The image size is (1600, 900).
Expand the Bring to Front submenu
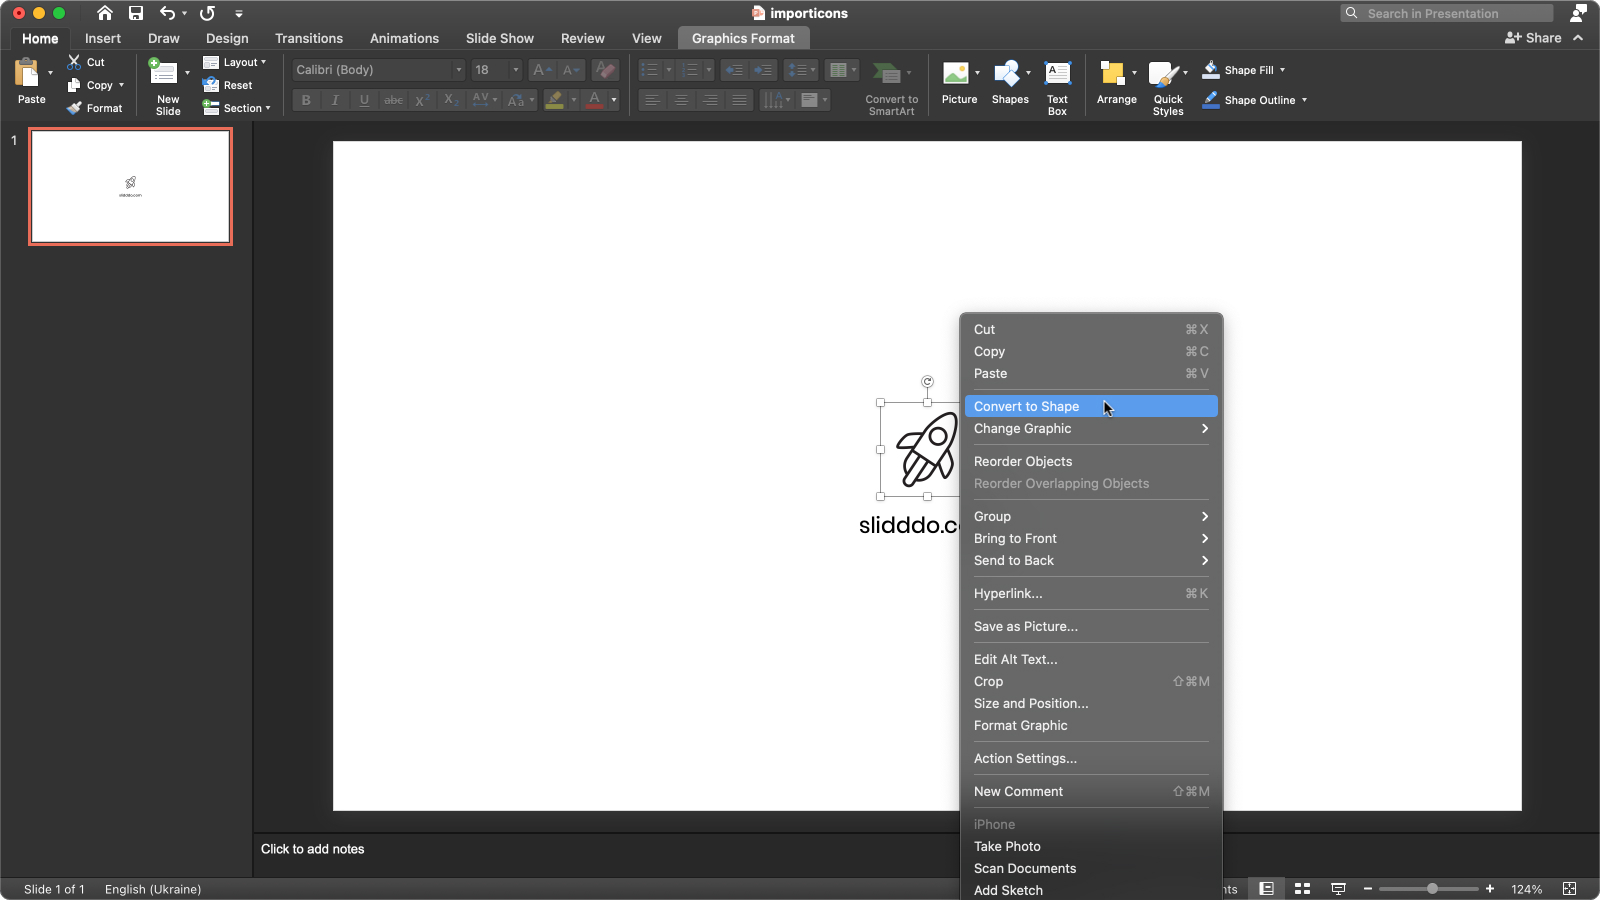click(1091, 538)
